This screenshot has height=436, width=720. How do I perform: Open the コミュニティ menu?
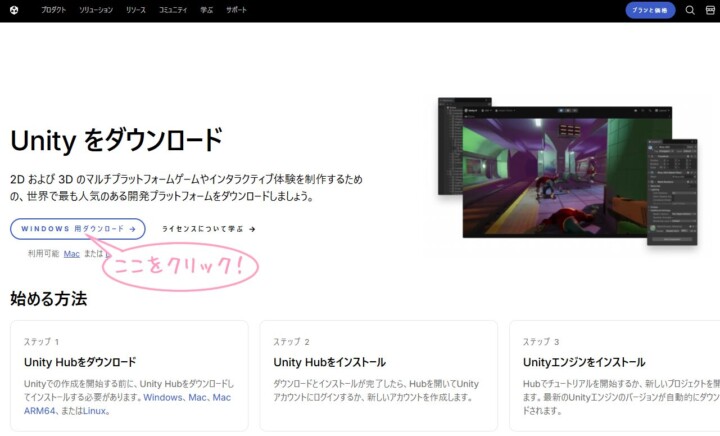pos(173,10)
